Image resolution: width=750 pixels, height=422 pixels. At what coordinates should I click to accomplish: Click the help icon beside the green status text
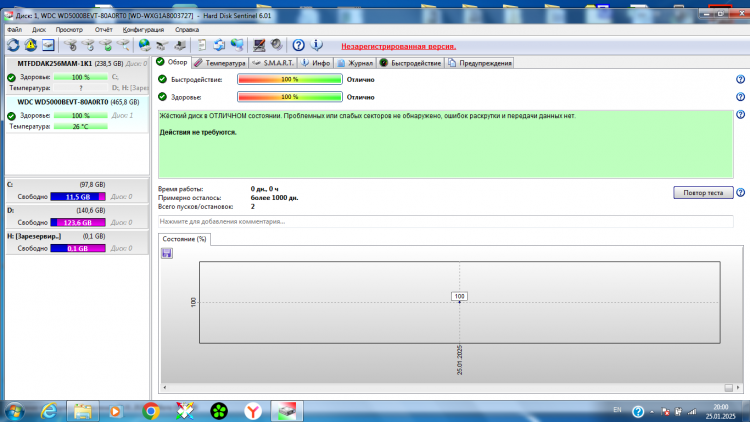[740, 115]
